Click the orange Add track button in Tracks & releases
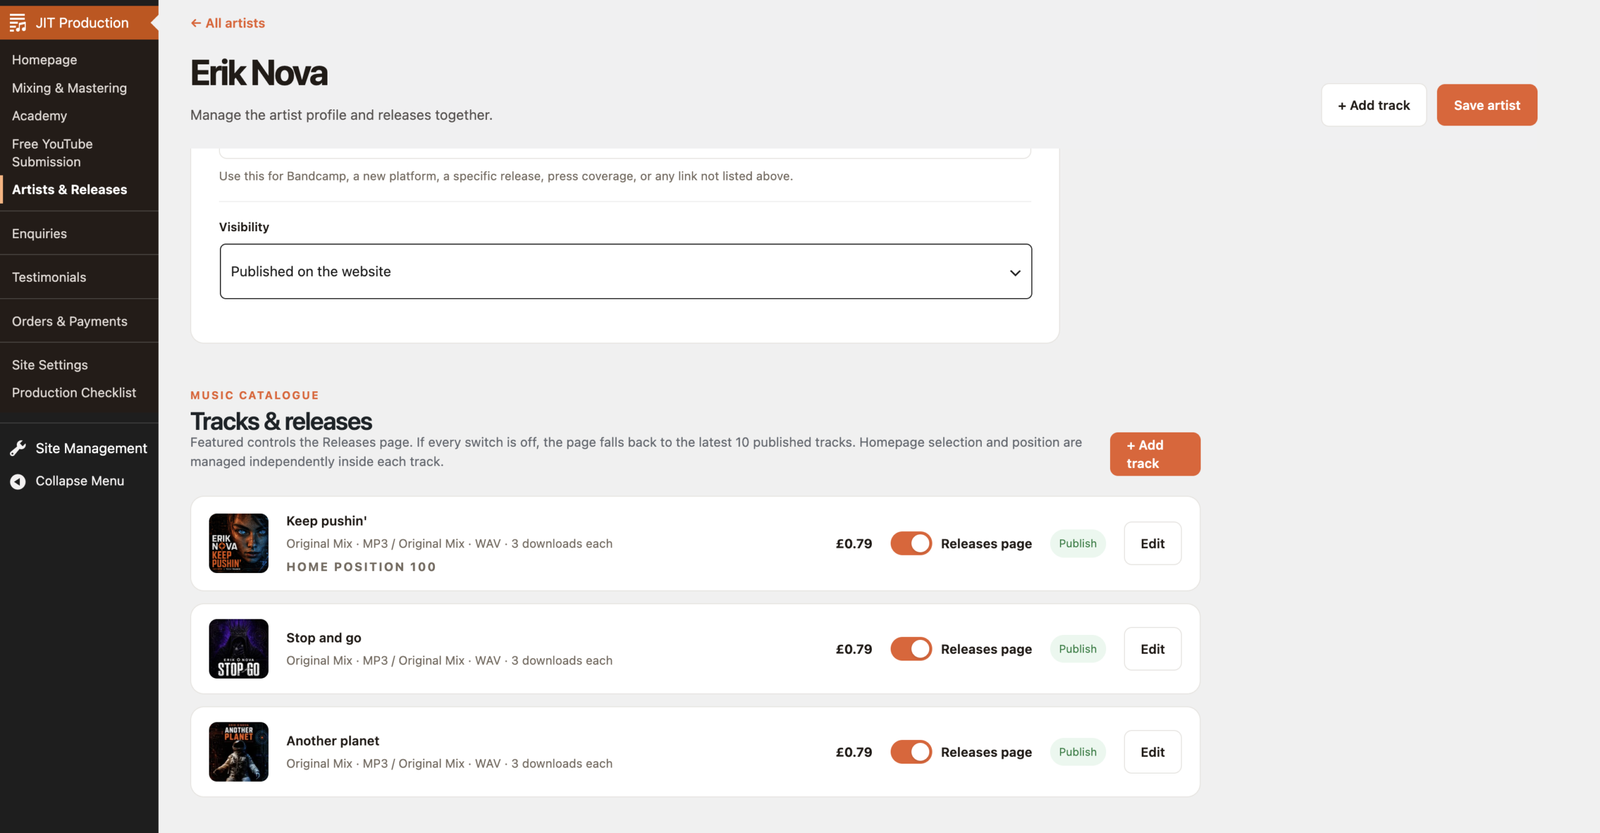The height and width of the screenshot is (833, 1600). [1155, 454]
